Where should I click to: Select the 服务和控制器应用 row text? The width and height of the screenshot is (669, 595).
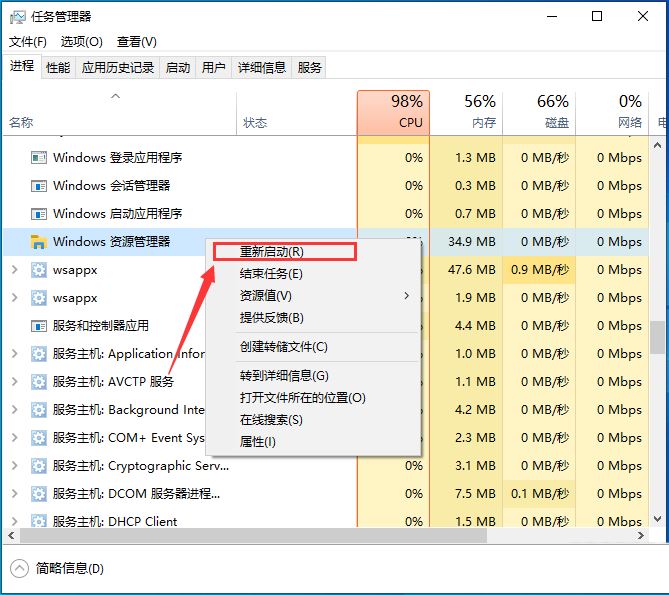point(101,326)
